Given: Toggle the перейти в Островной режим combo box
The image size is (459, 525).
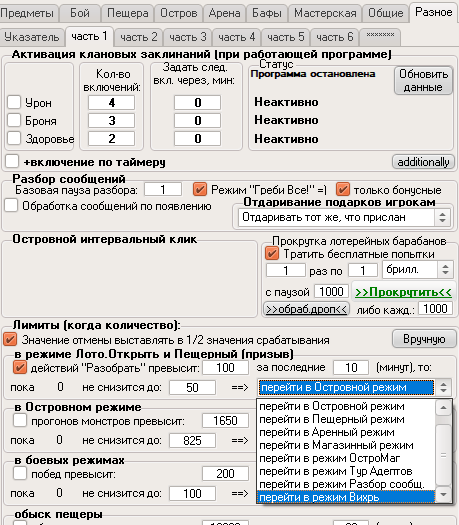Looking at the screenshot, I should tap(355, 387).
